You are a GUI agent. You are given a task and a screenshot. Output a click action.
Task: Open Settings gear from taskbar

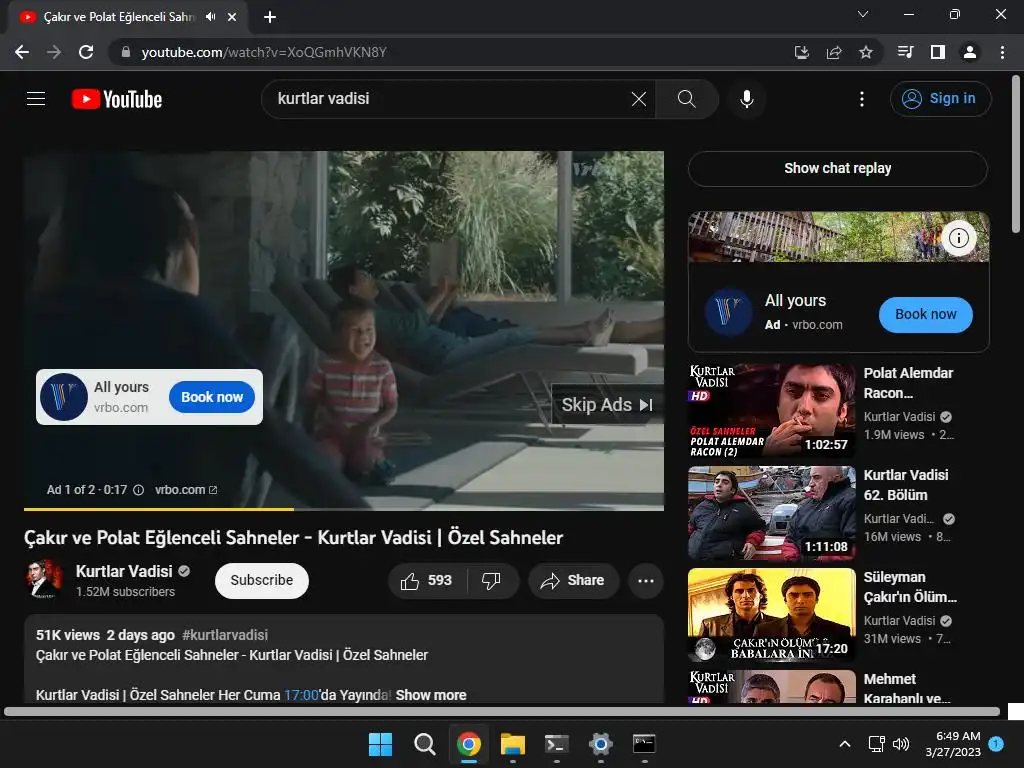[x=600, y=744]
